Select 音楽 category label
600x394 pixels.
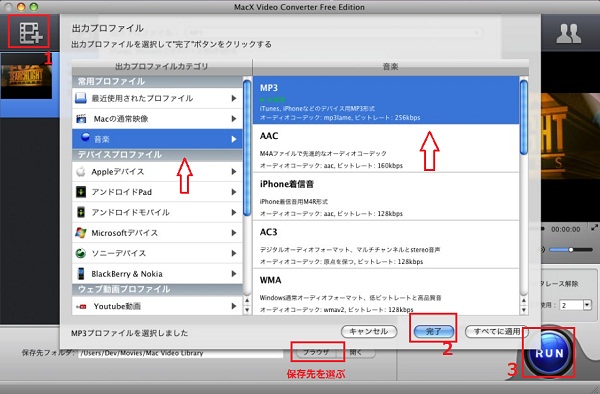pos(102,139)
